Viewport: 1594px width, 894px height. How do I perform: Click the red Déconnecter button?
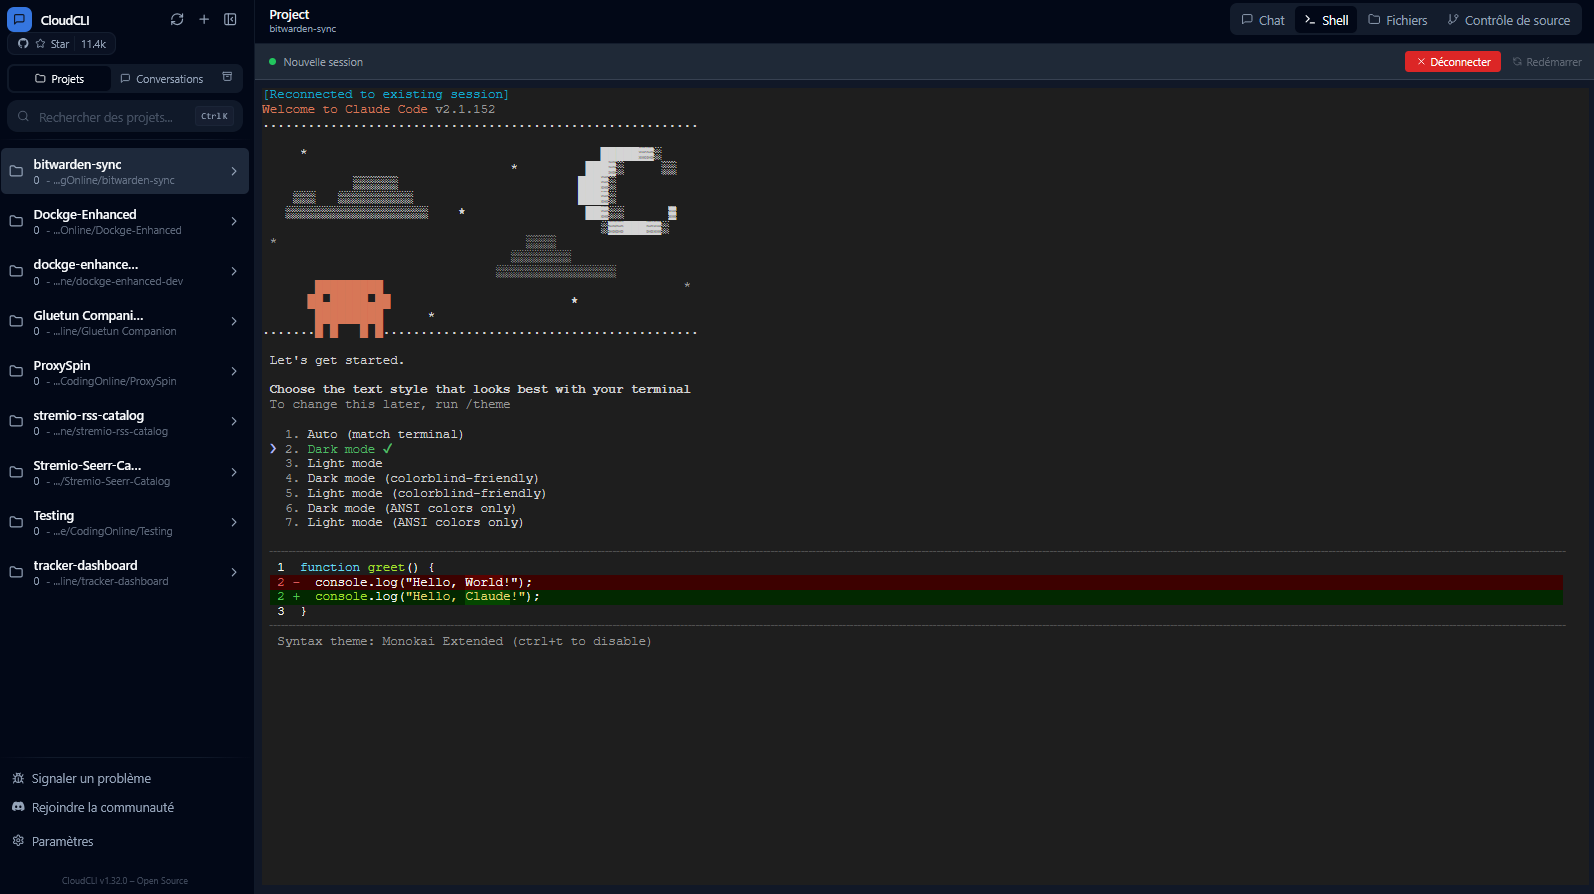tap(1453, 62)
